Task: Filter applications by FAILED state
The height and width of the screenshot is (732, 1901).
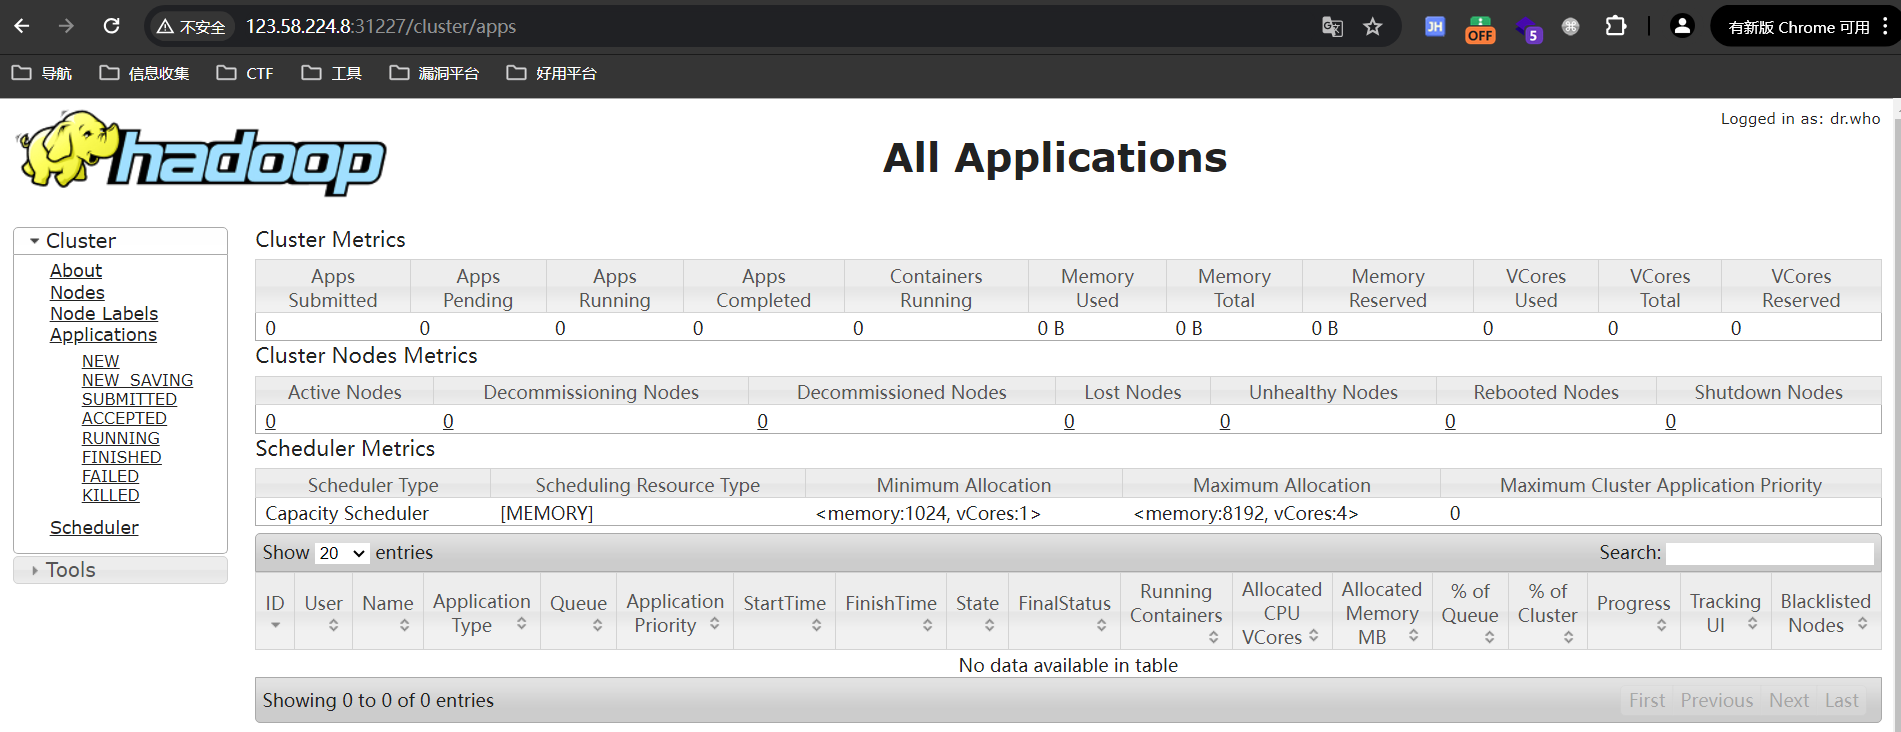Action: pos(110,476)
